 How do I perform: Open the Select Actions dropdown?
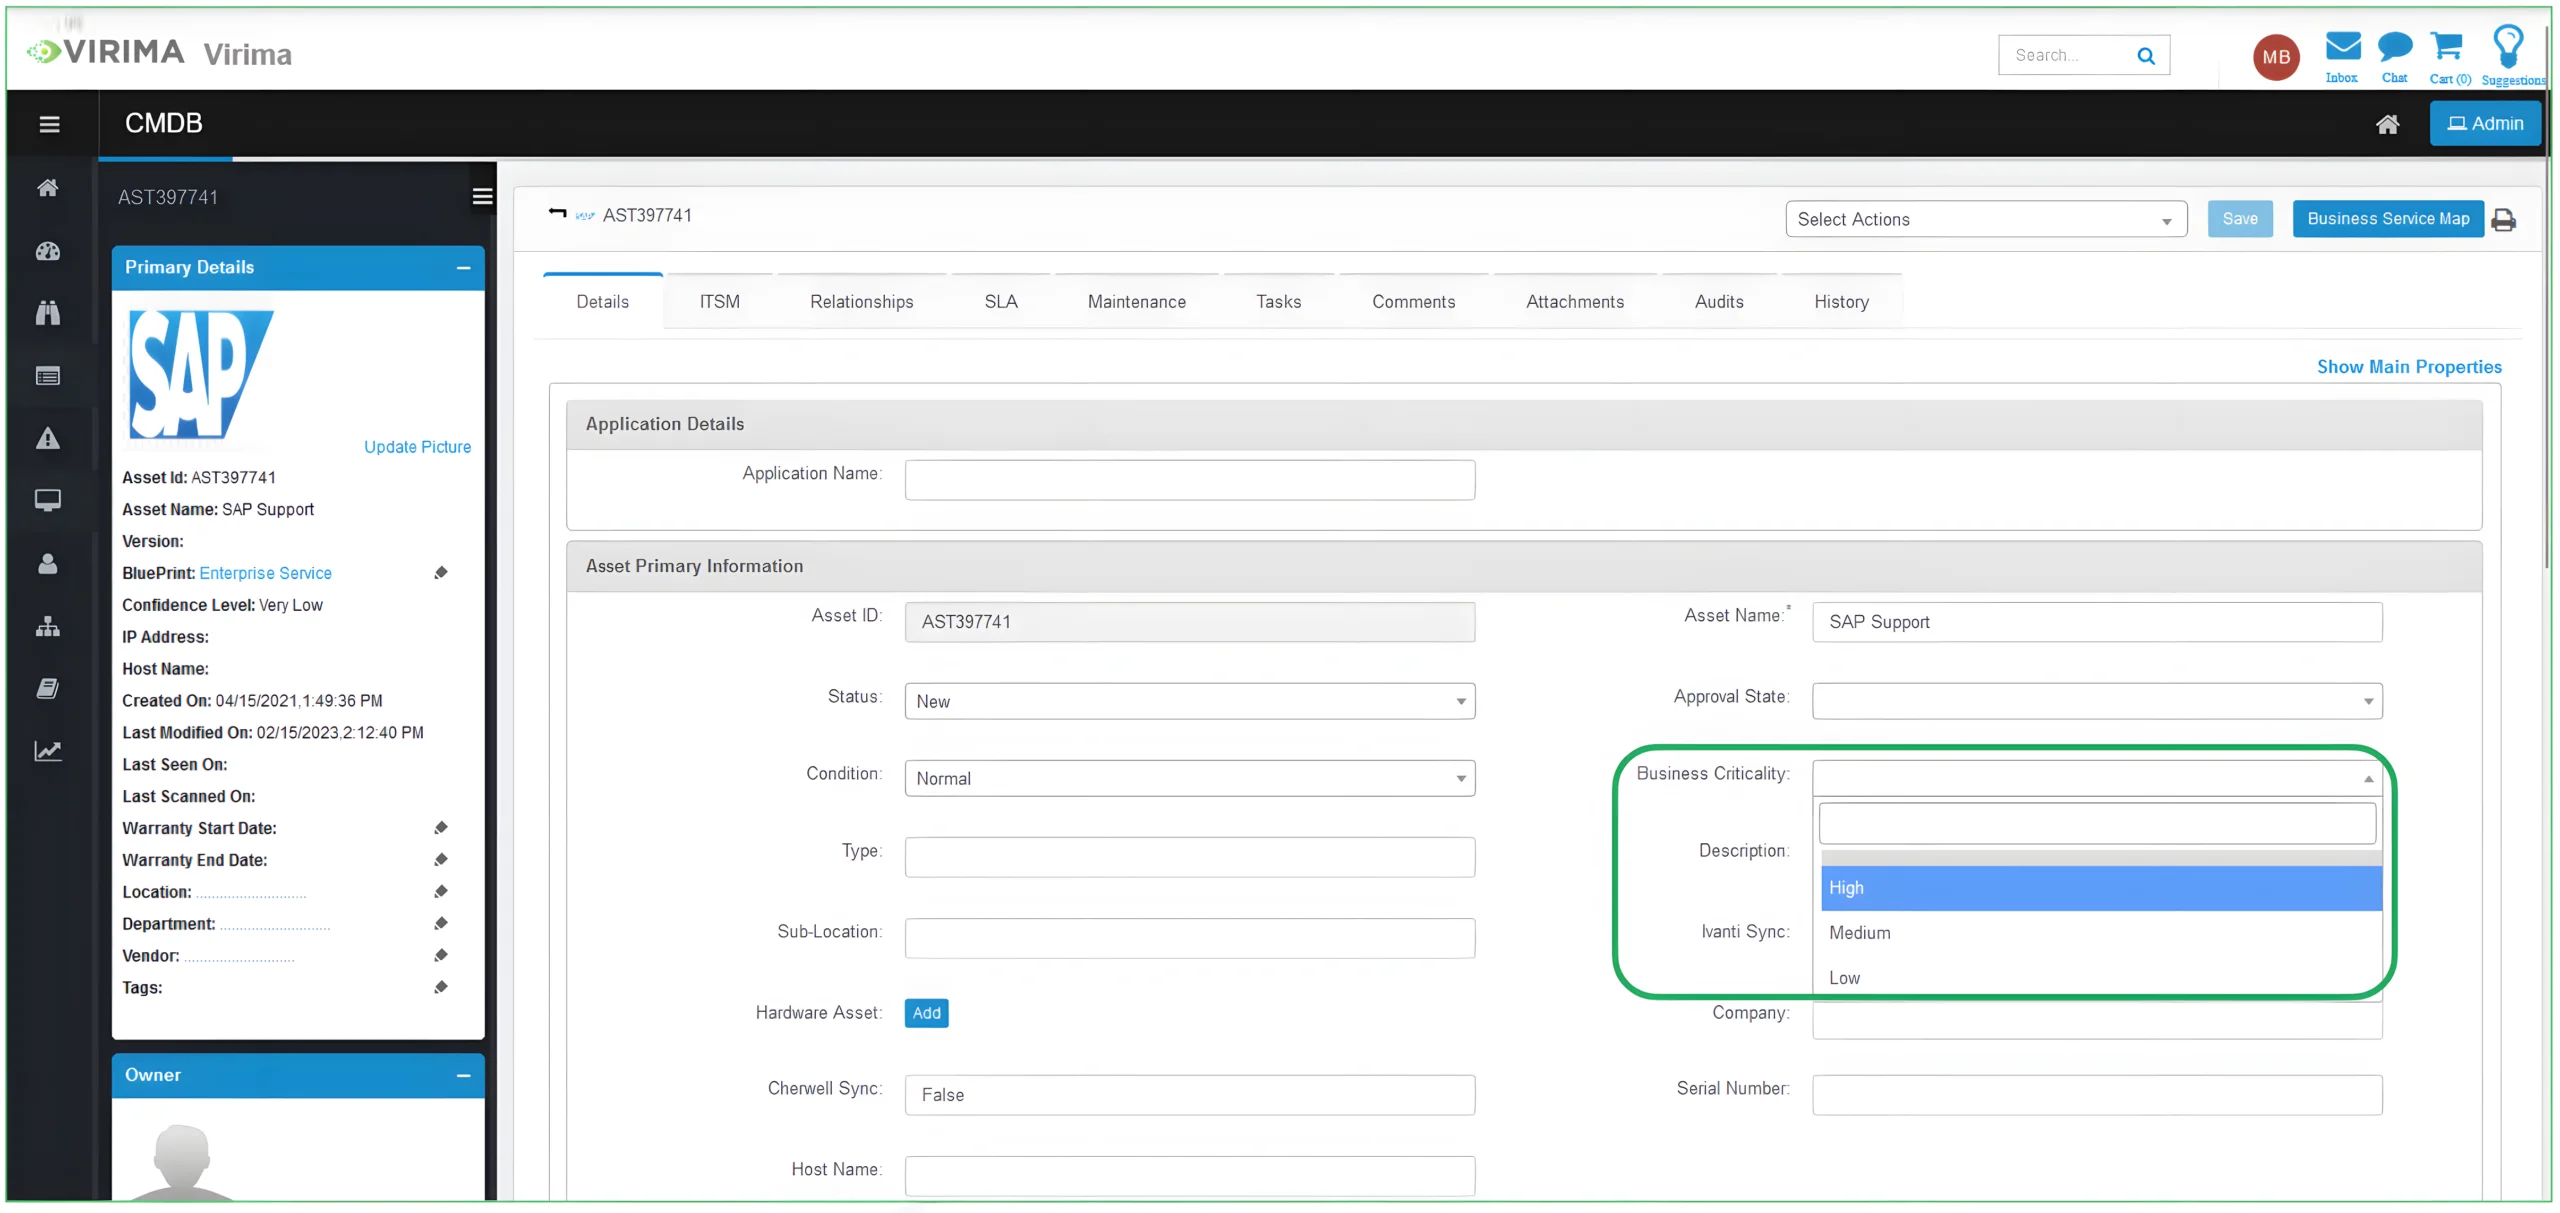click(x=1984, y=219)
